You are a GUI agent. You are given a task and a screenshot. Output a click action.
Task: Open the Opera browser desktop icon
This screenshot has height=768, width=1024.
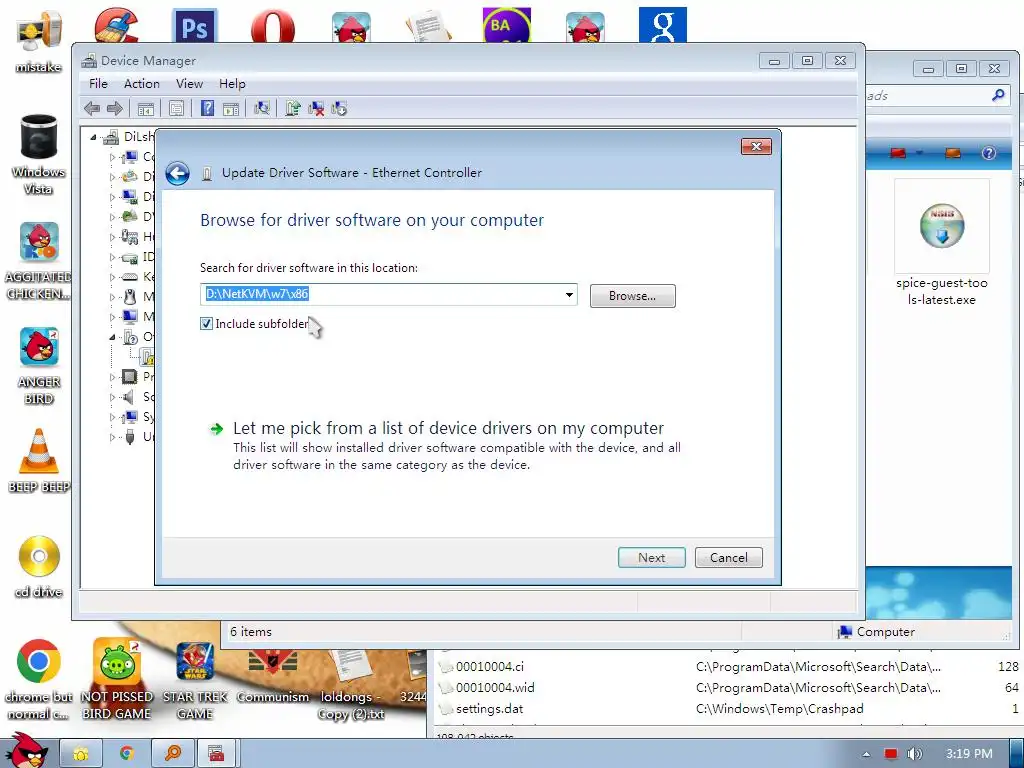point(272,26)
